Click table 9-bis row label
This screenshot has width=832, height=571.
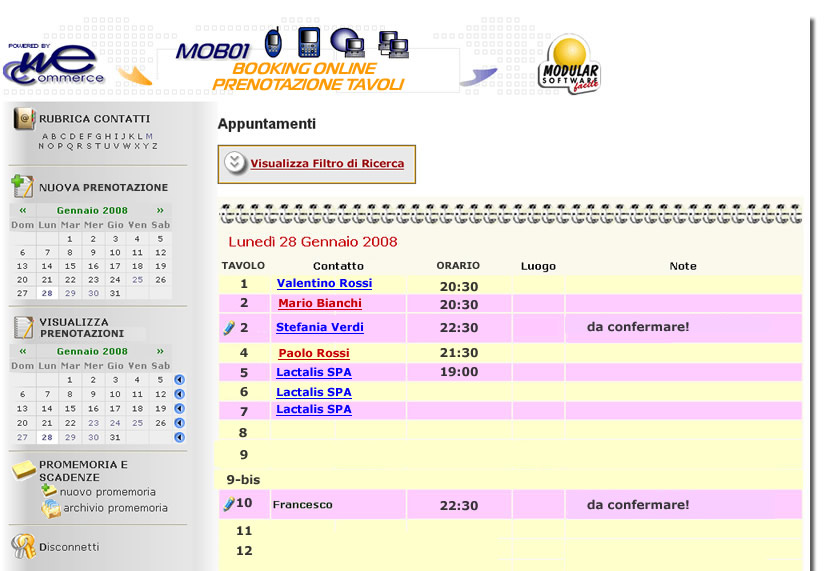243,480
